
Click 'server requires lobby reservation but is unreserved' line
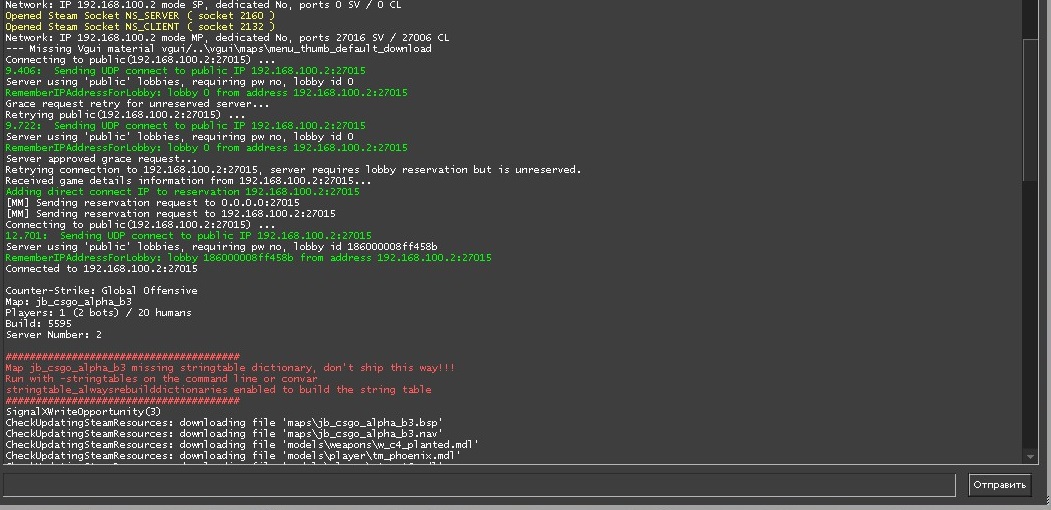coord(293,170)
